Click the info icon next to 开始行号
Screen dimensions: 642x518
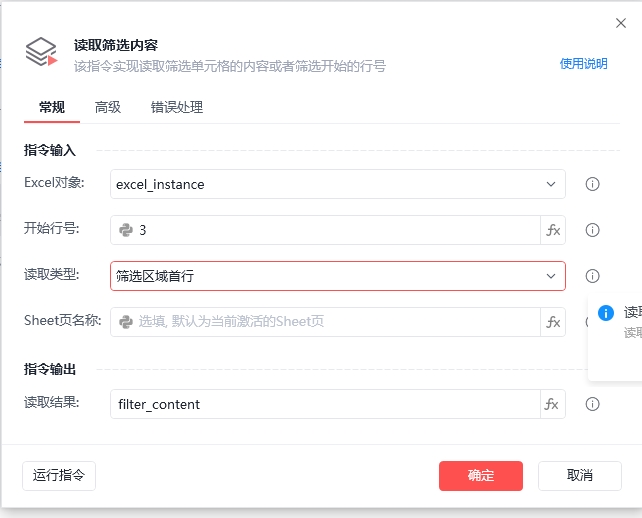(x=592, y=230)
